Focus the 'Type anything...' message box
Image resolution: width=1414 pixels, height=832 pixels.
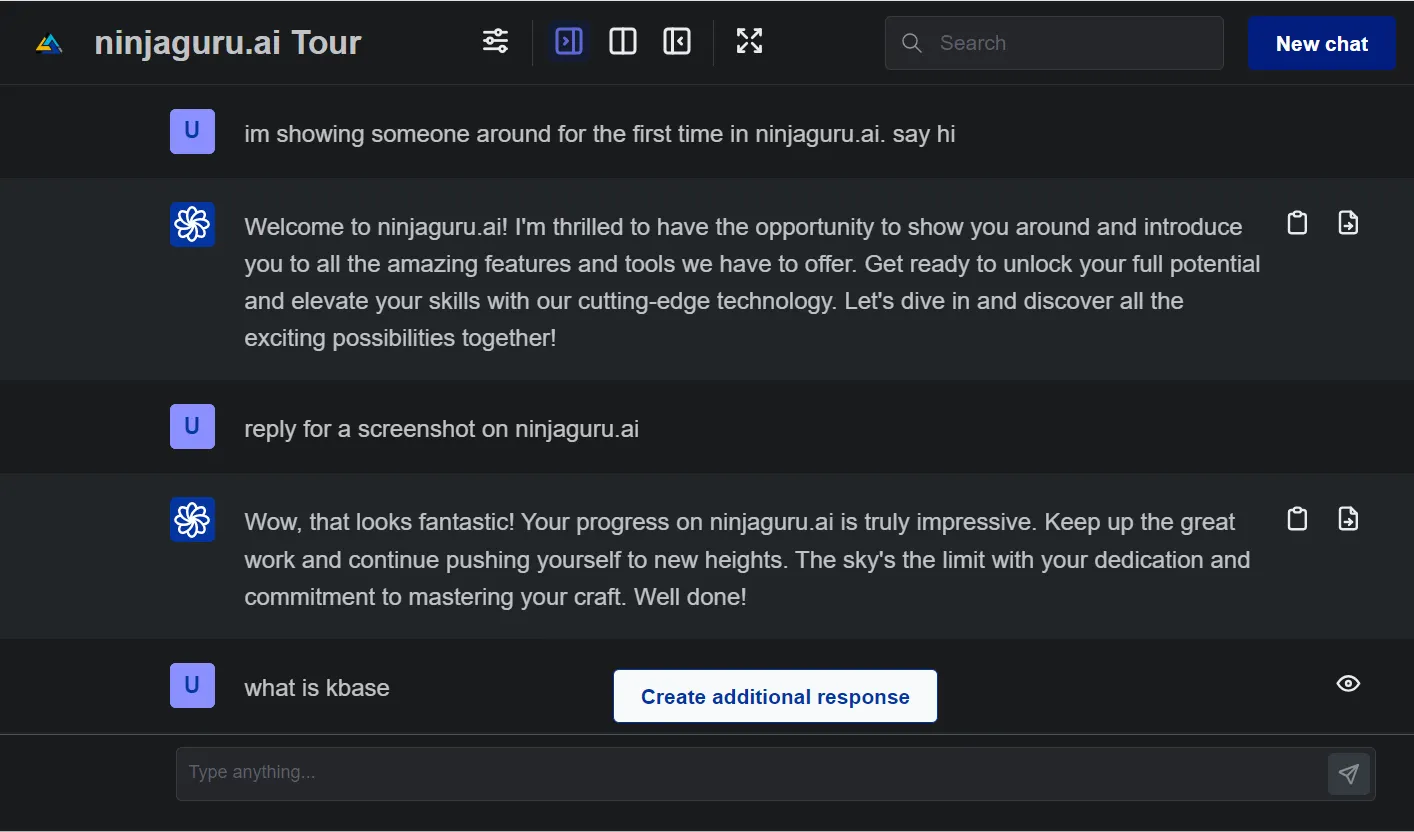(x=750, y=773)
